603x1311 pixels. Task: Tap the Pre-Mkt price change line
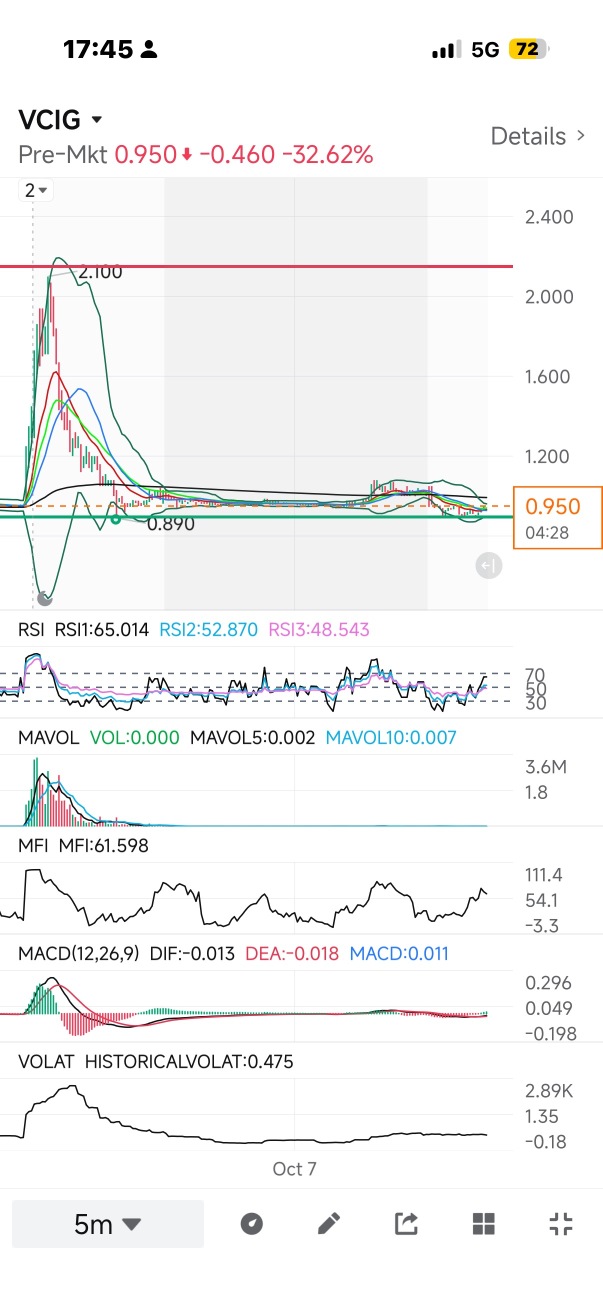tap(196, 155)
